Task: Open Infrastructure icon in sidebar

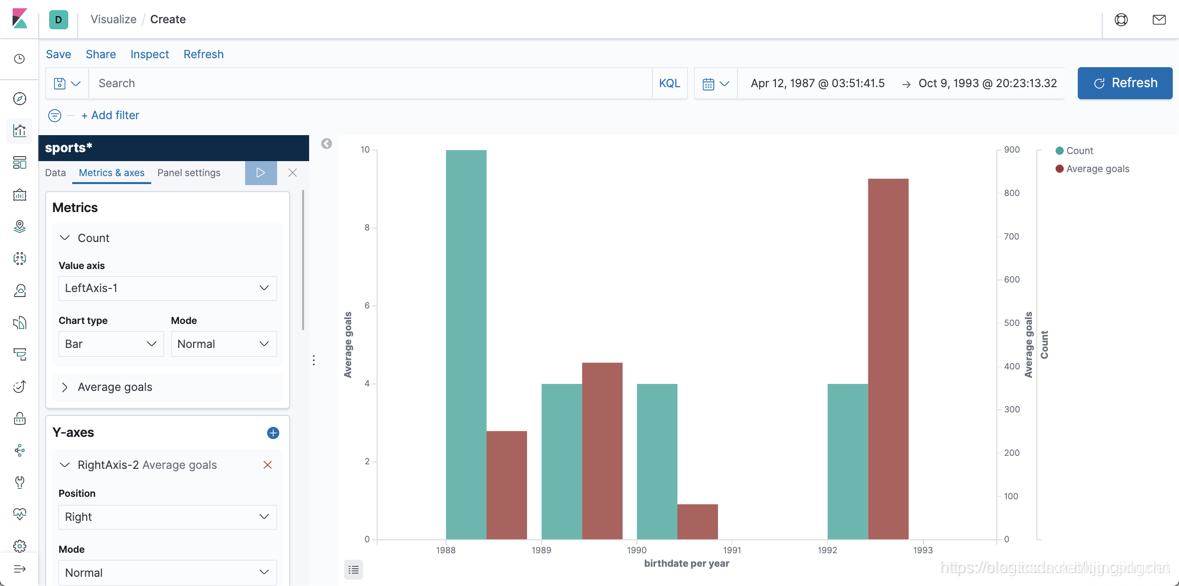Action: pos(20,290)
